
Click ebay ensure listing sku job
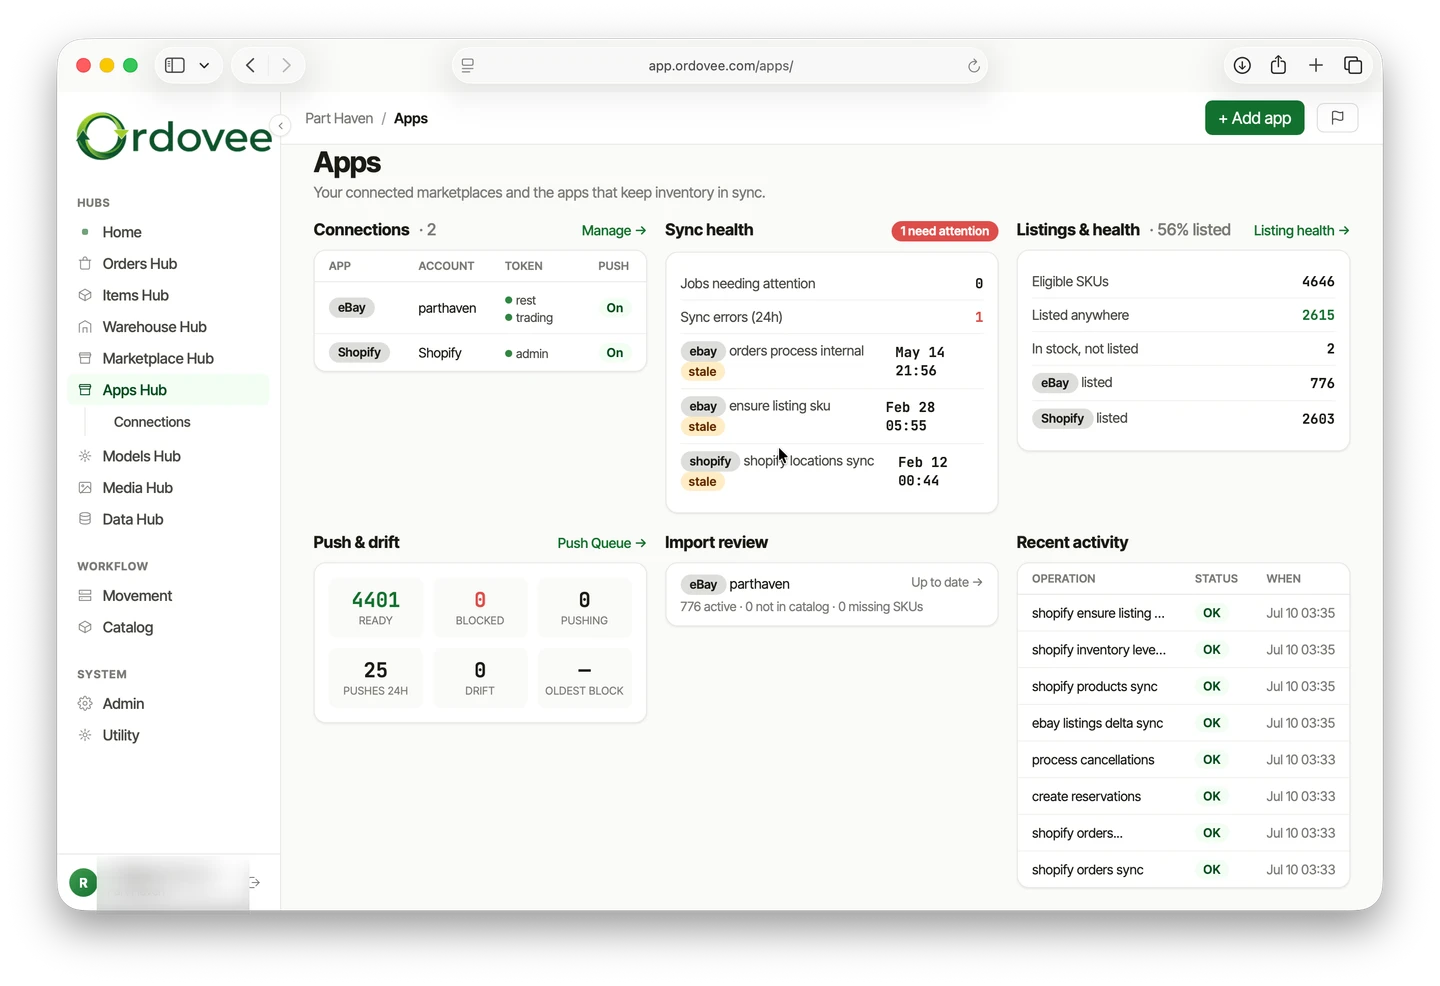pos(832,416)
